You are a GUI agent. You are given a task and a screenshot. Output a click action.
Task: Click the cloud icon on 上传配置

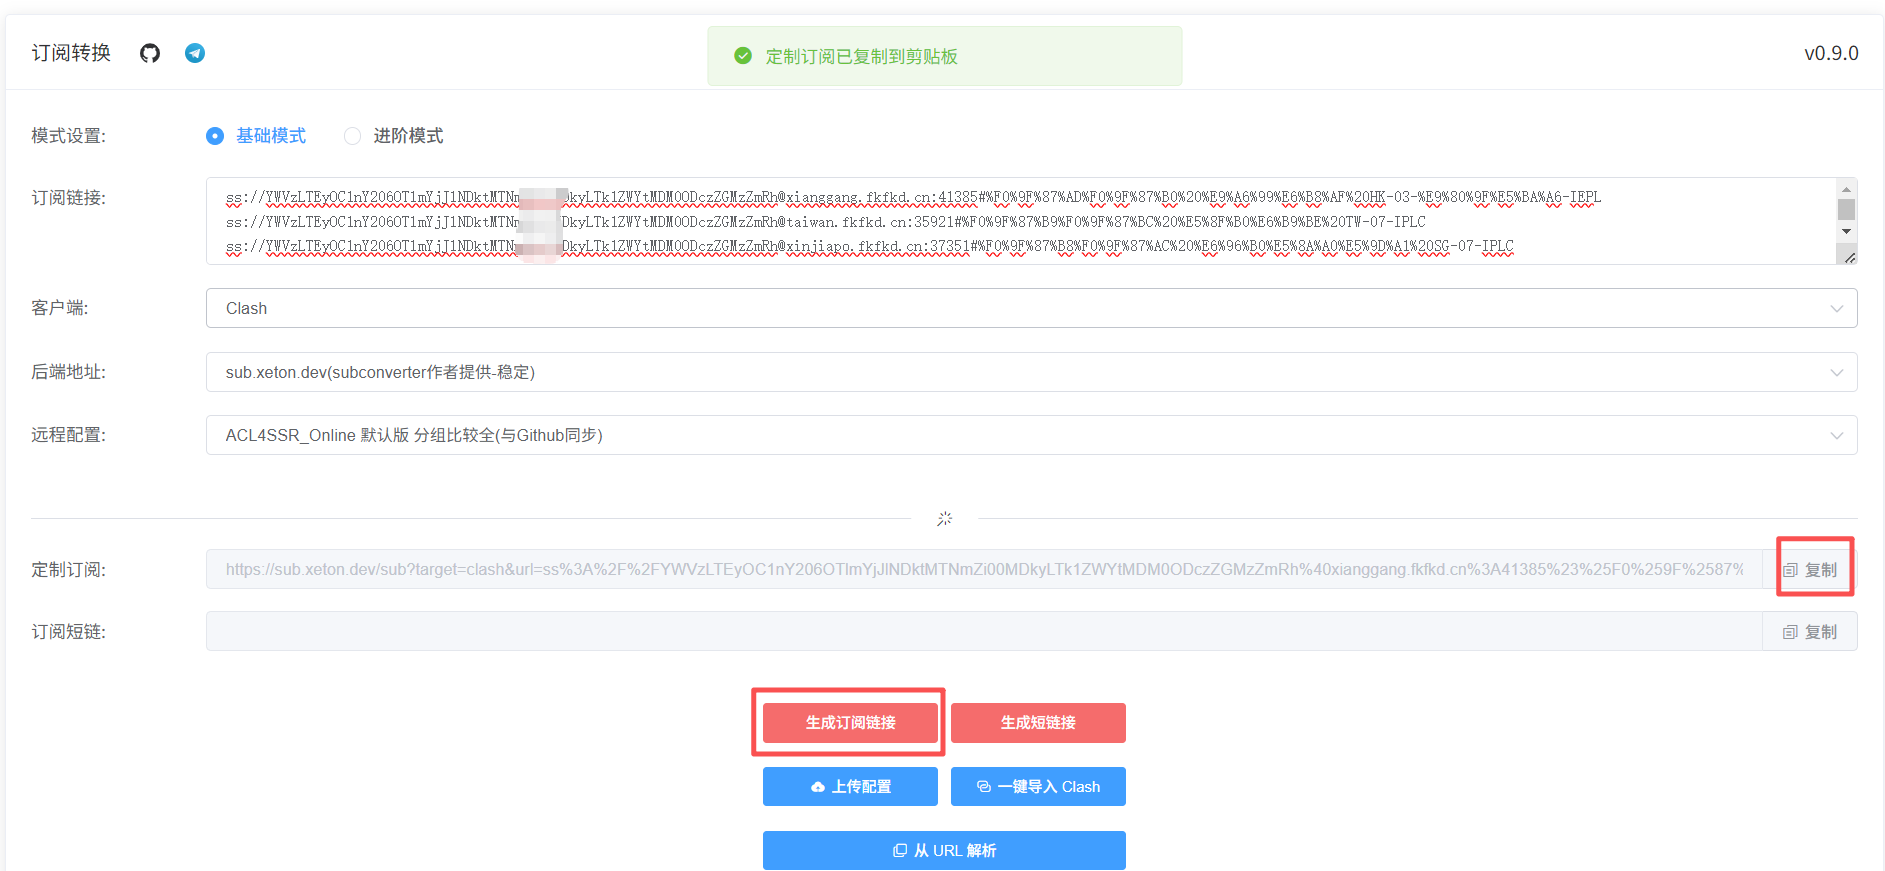coord(818,787)
